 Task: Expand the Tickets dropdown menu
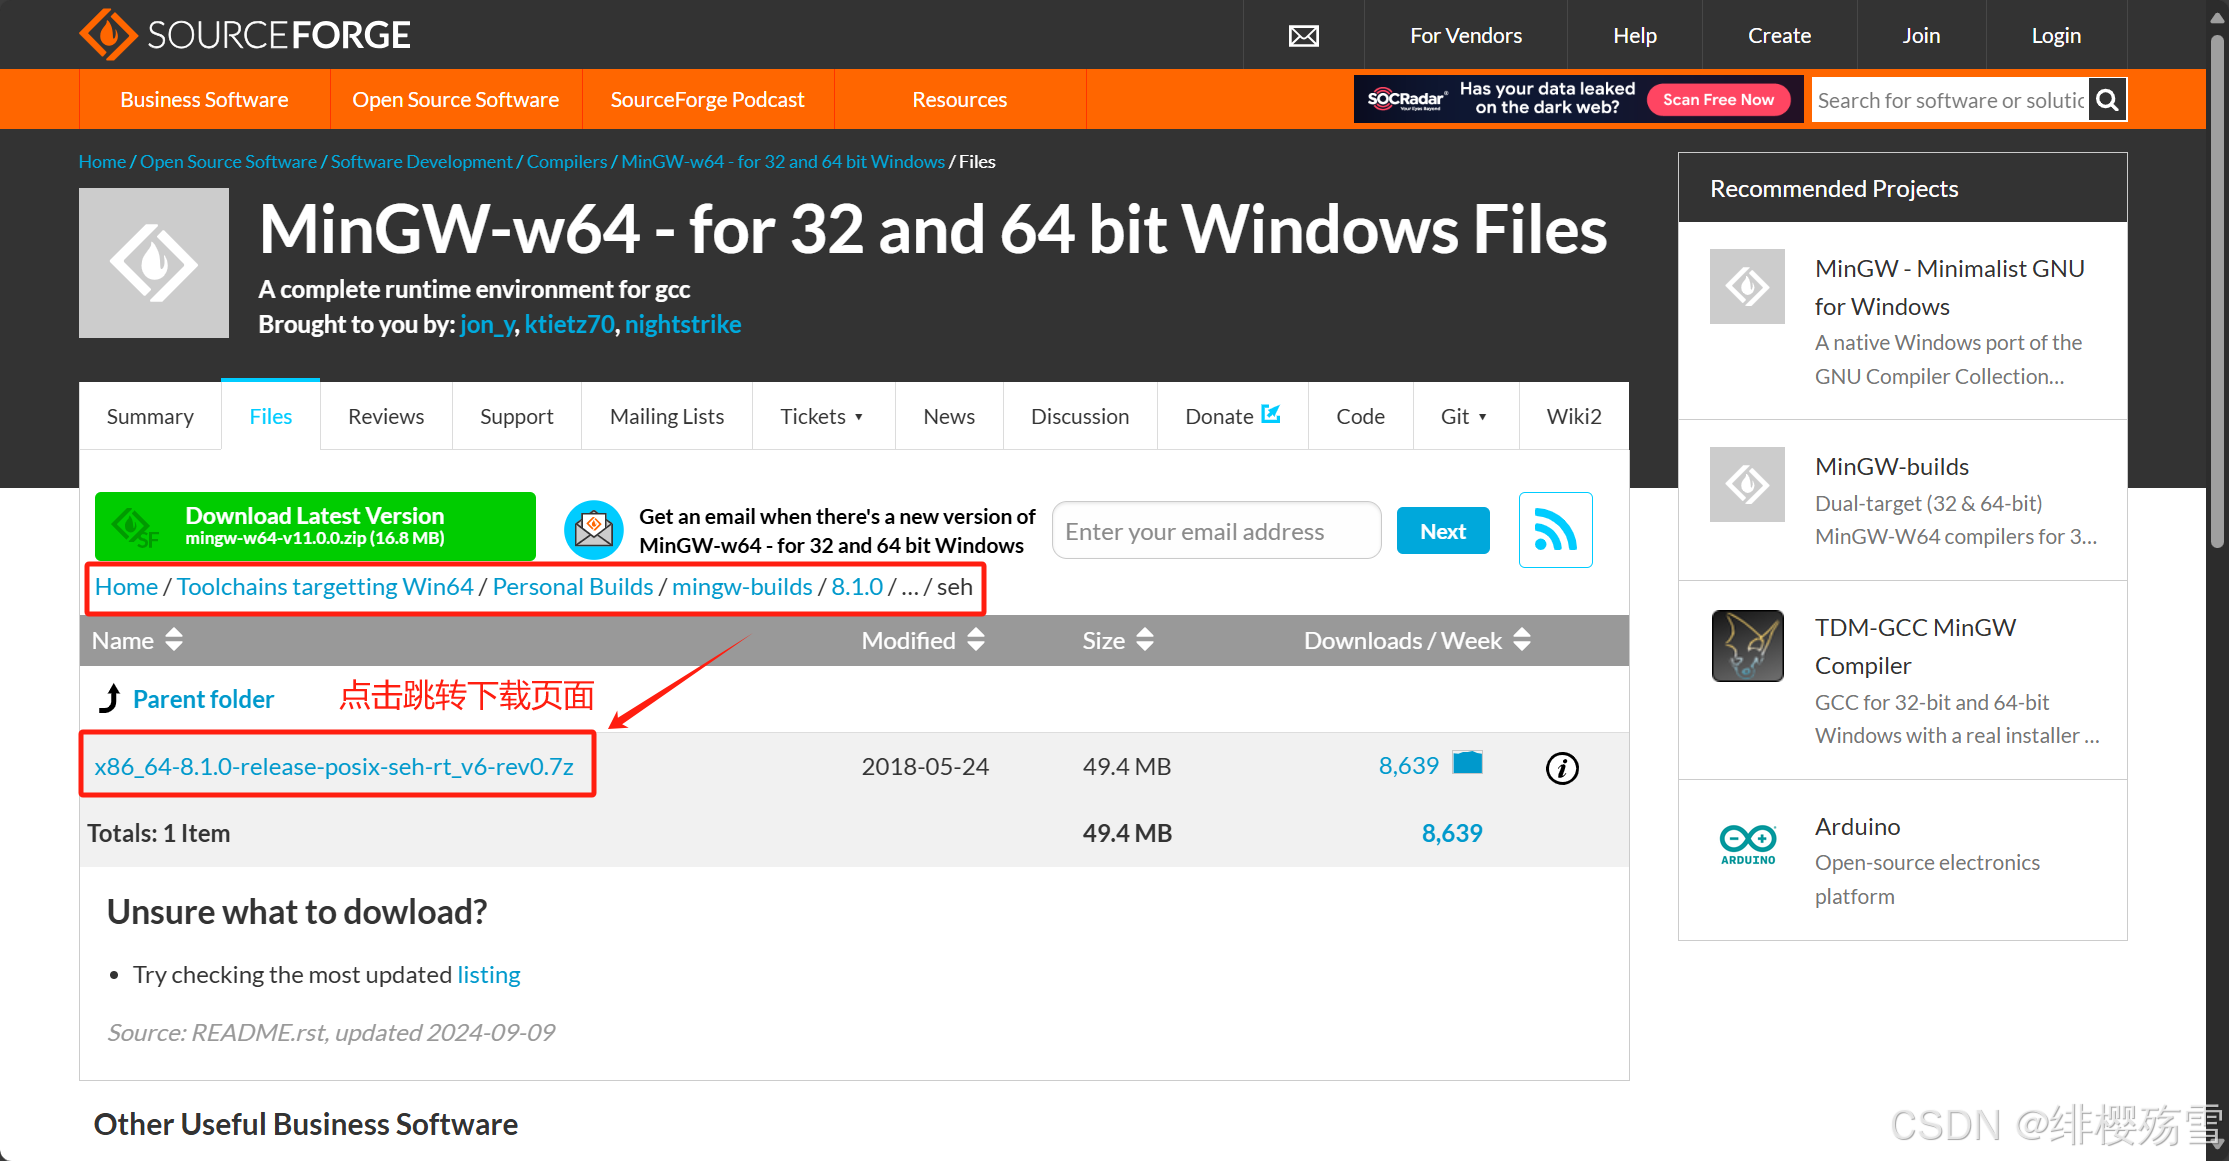click(x=822, y=416)
